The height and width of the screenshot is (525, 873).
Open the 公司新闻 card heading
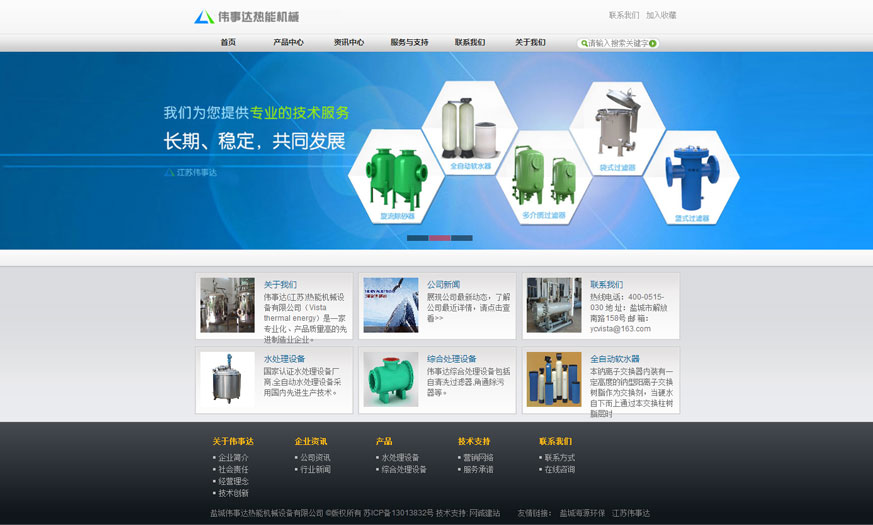(443, 284)
